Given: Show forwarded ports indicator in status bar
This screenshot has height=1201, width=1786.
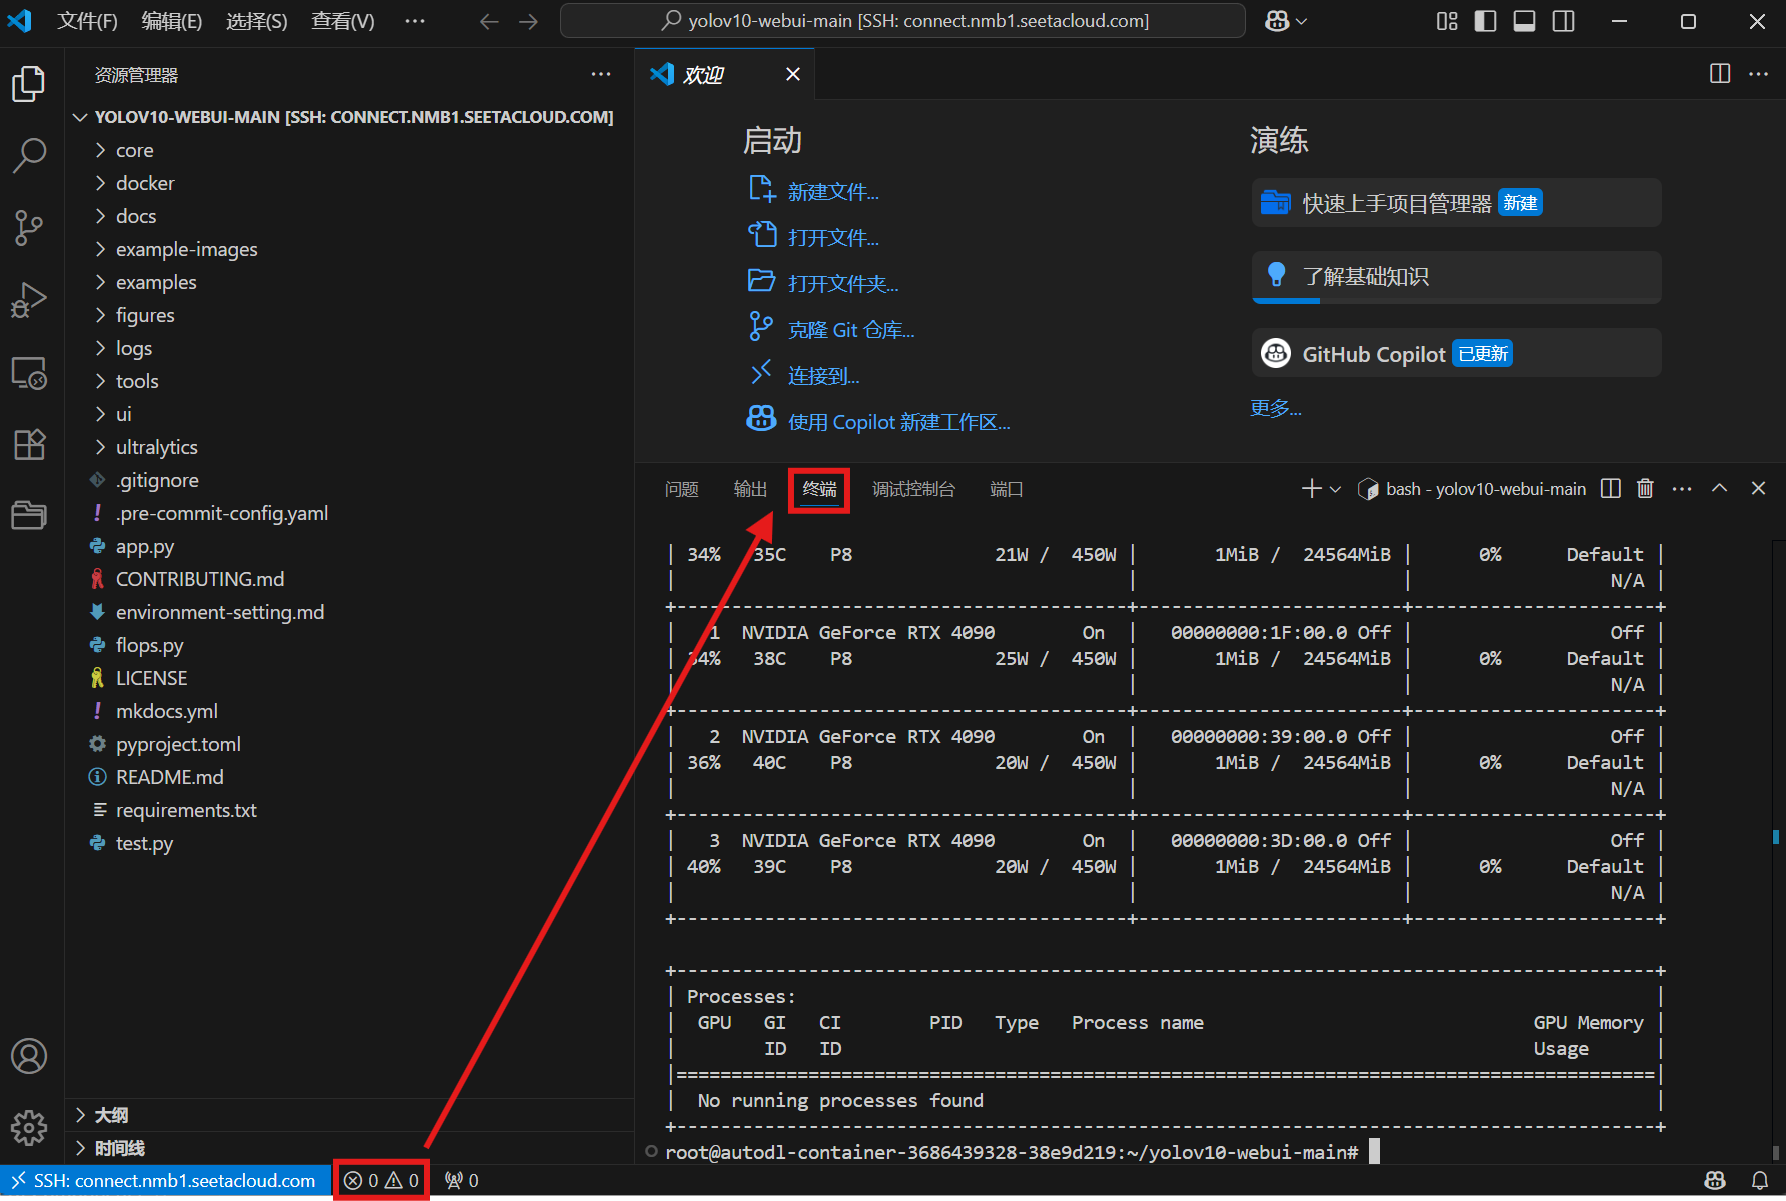Looking at the screenshot, I should point(462,1181).
